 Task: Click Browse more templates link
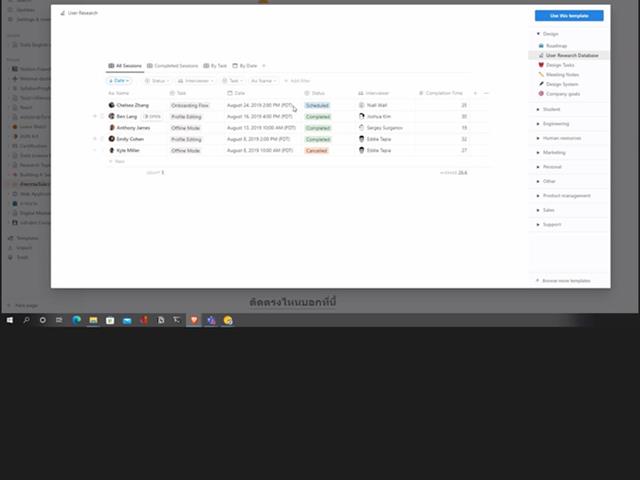pyautogui.click(x=563, y=281)
